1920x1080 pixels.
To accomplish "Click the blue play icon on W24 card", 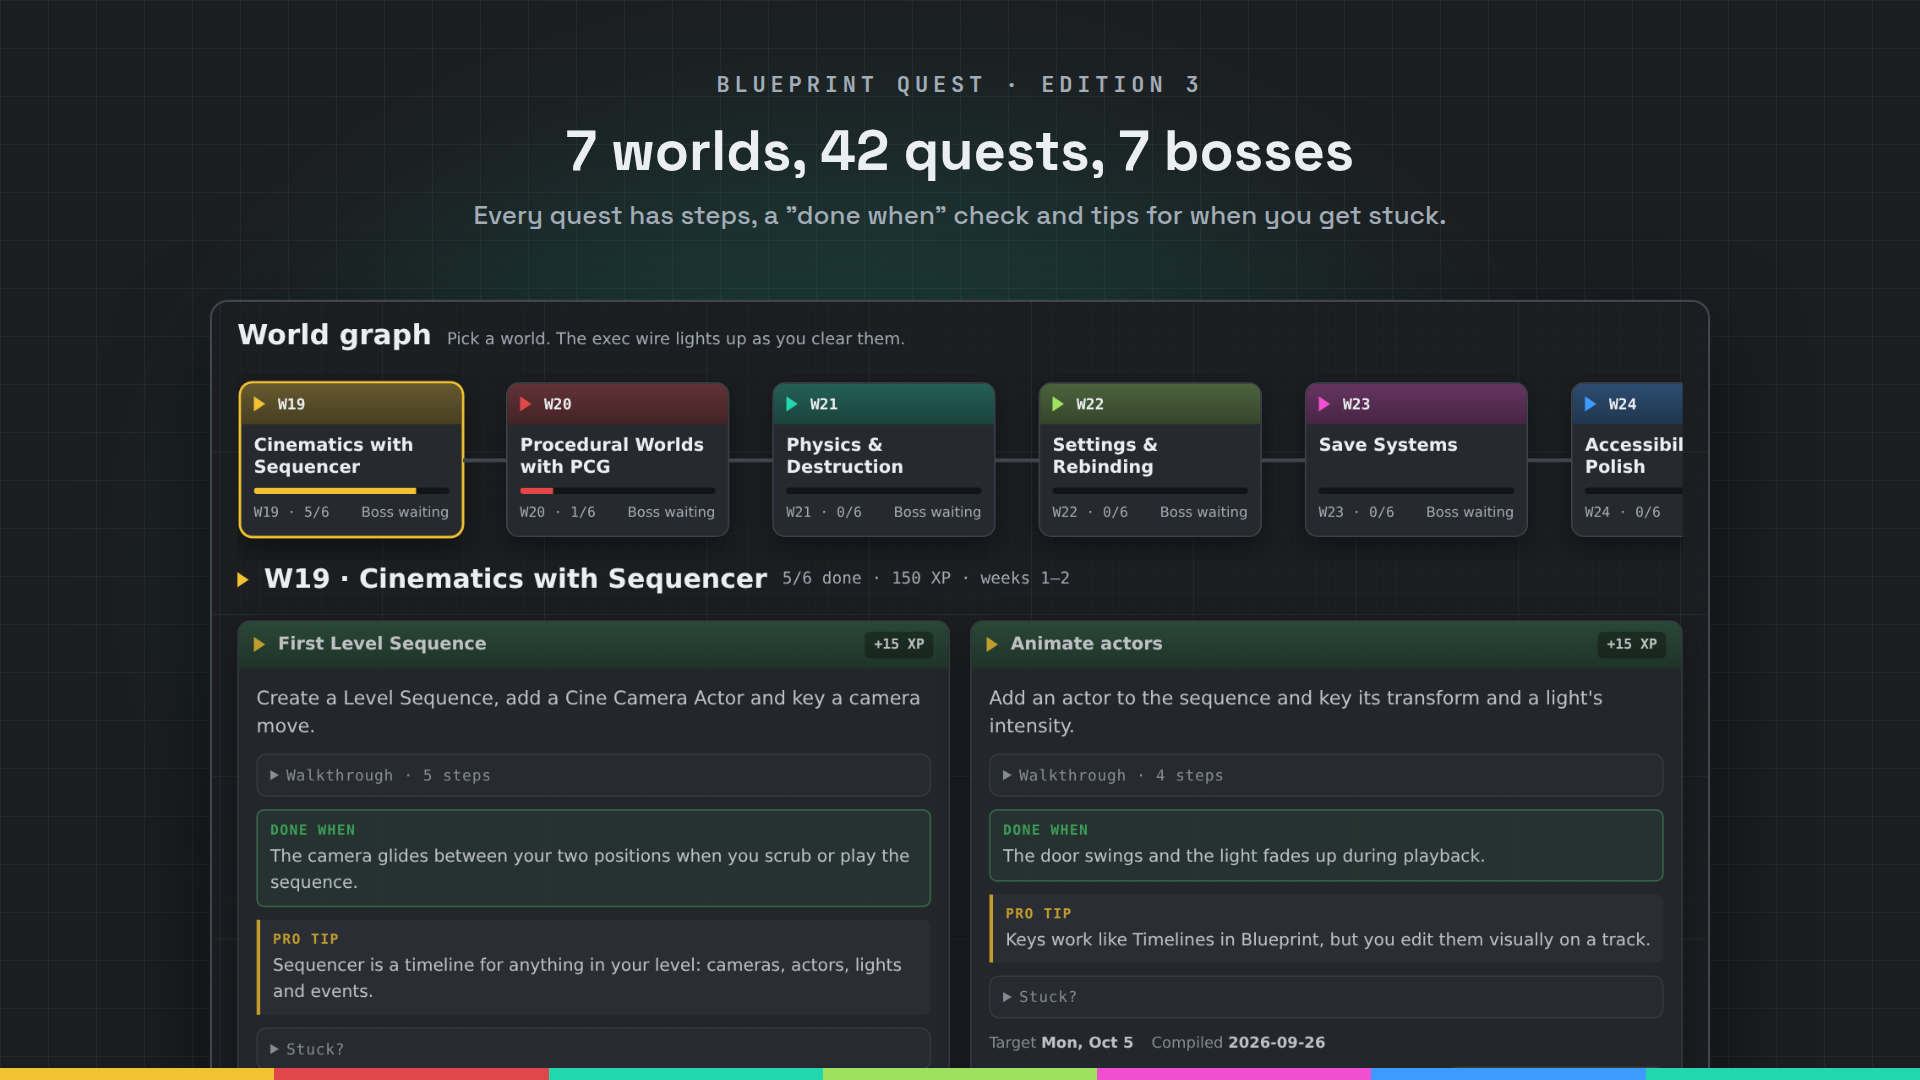I will click(x=1590, y=404).
